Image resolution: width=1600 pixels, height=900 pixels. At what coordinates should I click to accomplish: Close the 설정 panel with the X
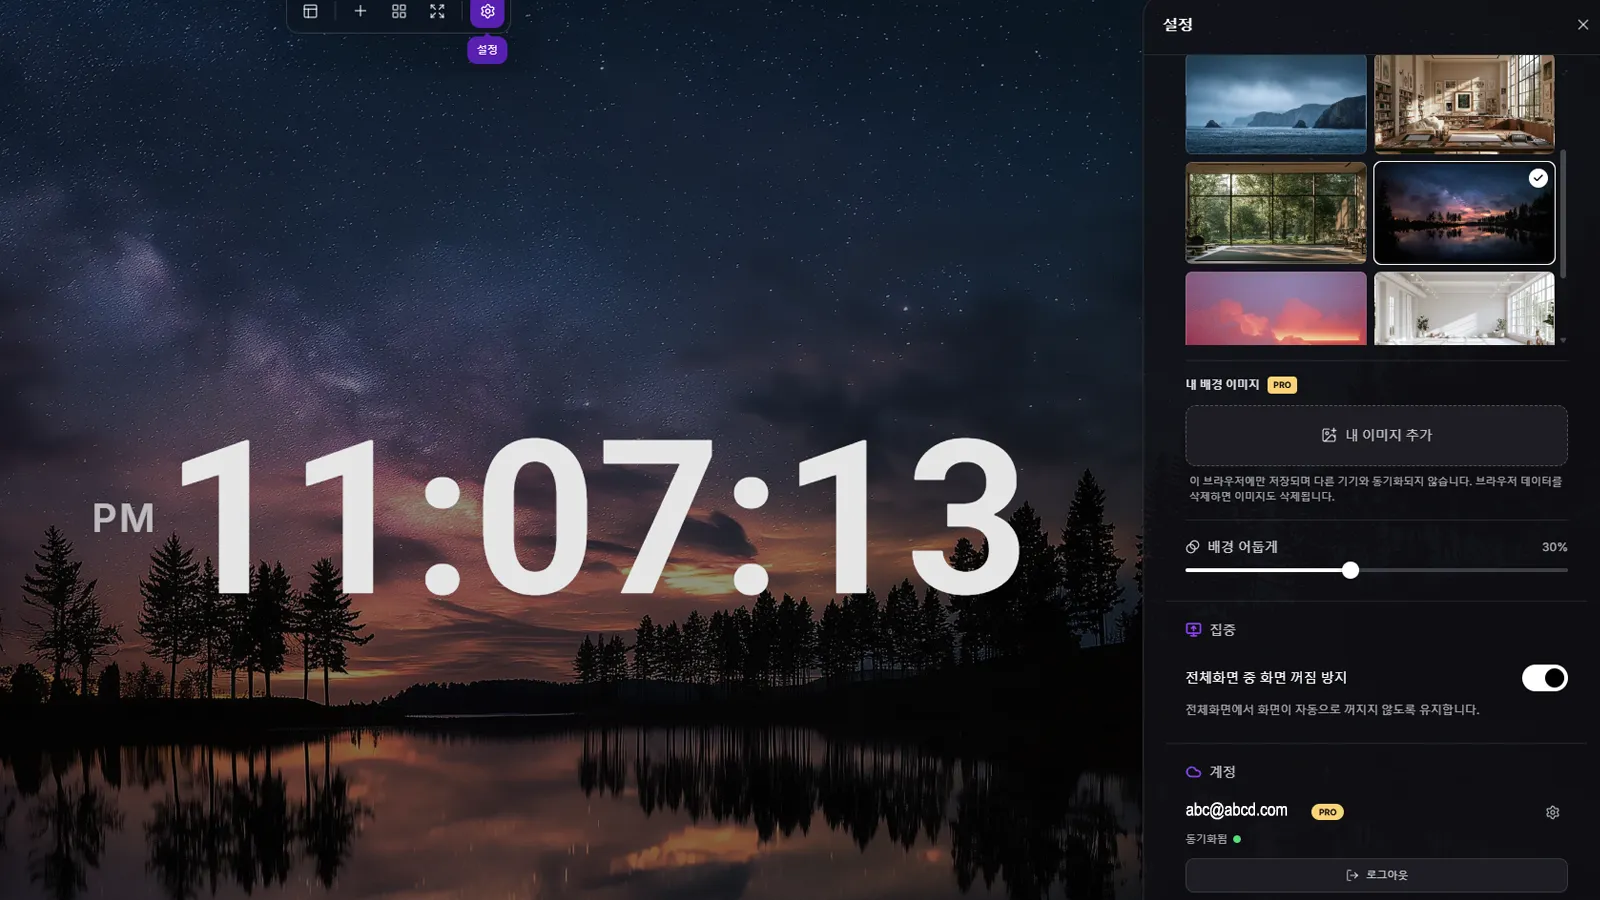pyautogui.click(x=1582, y=24)
